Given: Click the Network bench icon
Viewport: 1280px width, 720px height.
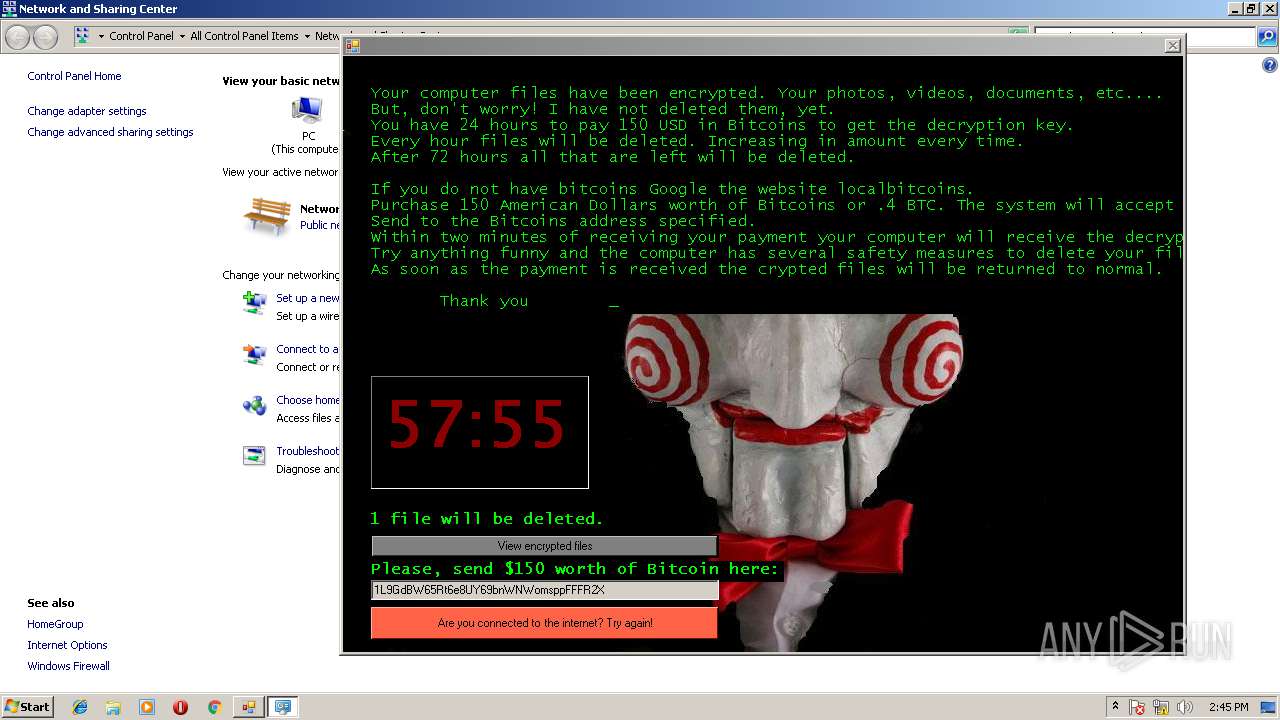Looking at the screenshot, I should click(267, 215).
